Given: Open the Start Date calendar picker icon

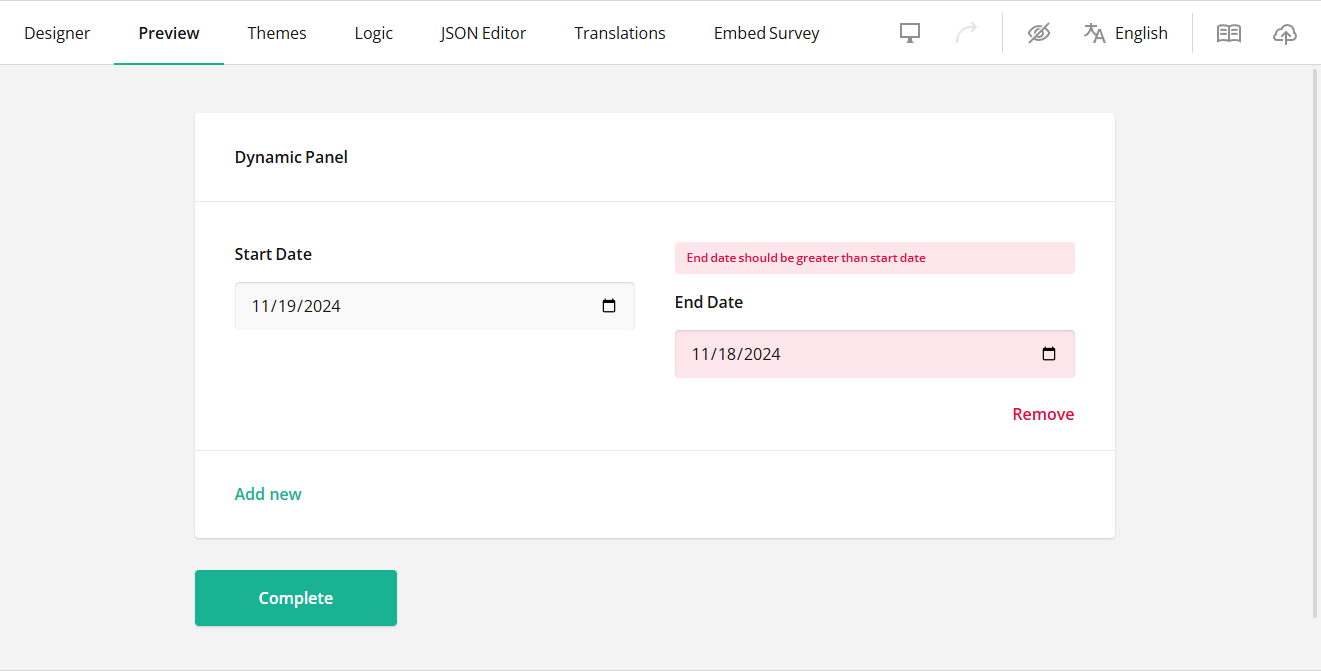Looking at the screenshot, I should 609,306.
